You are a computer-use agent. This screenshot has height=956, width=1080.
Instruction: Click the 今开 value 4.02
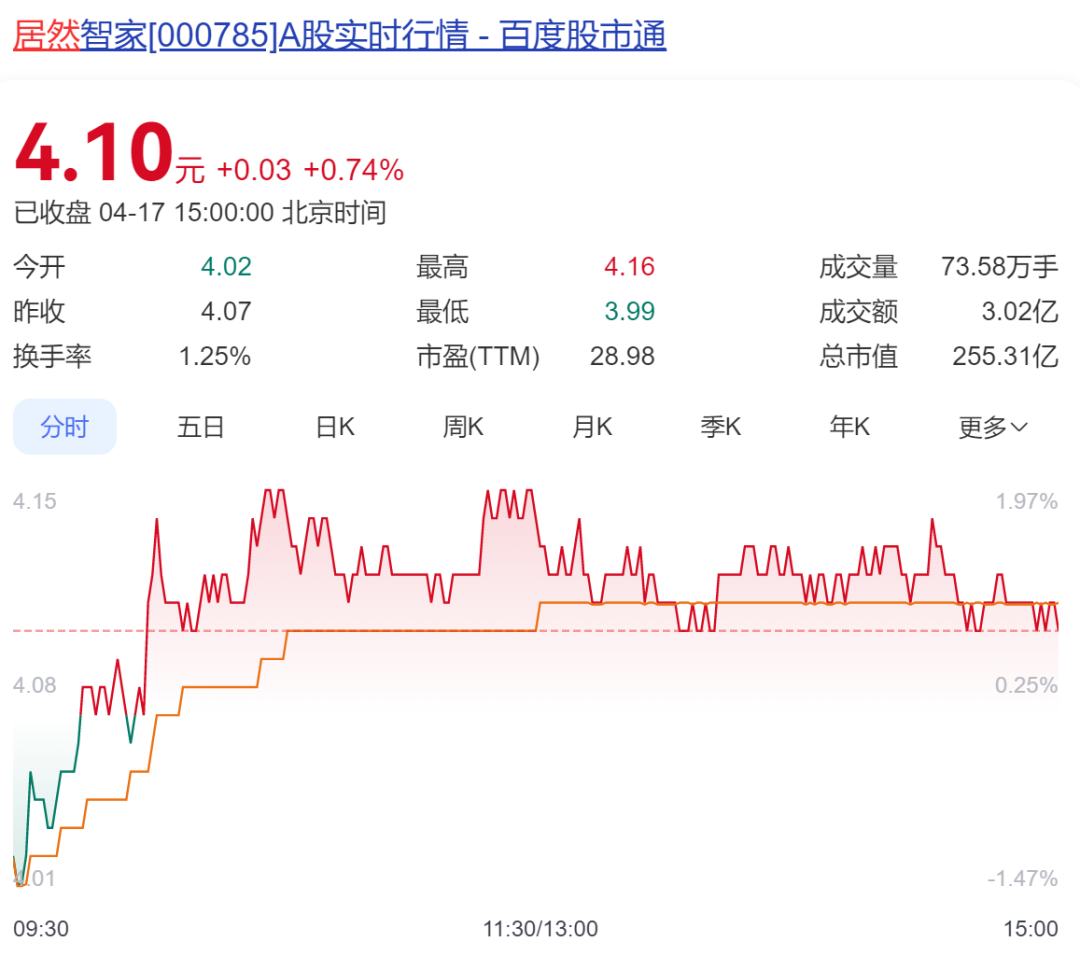(226, 267)
